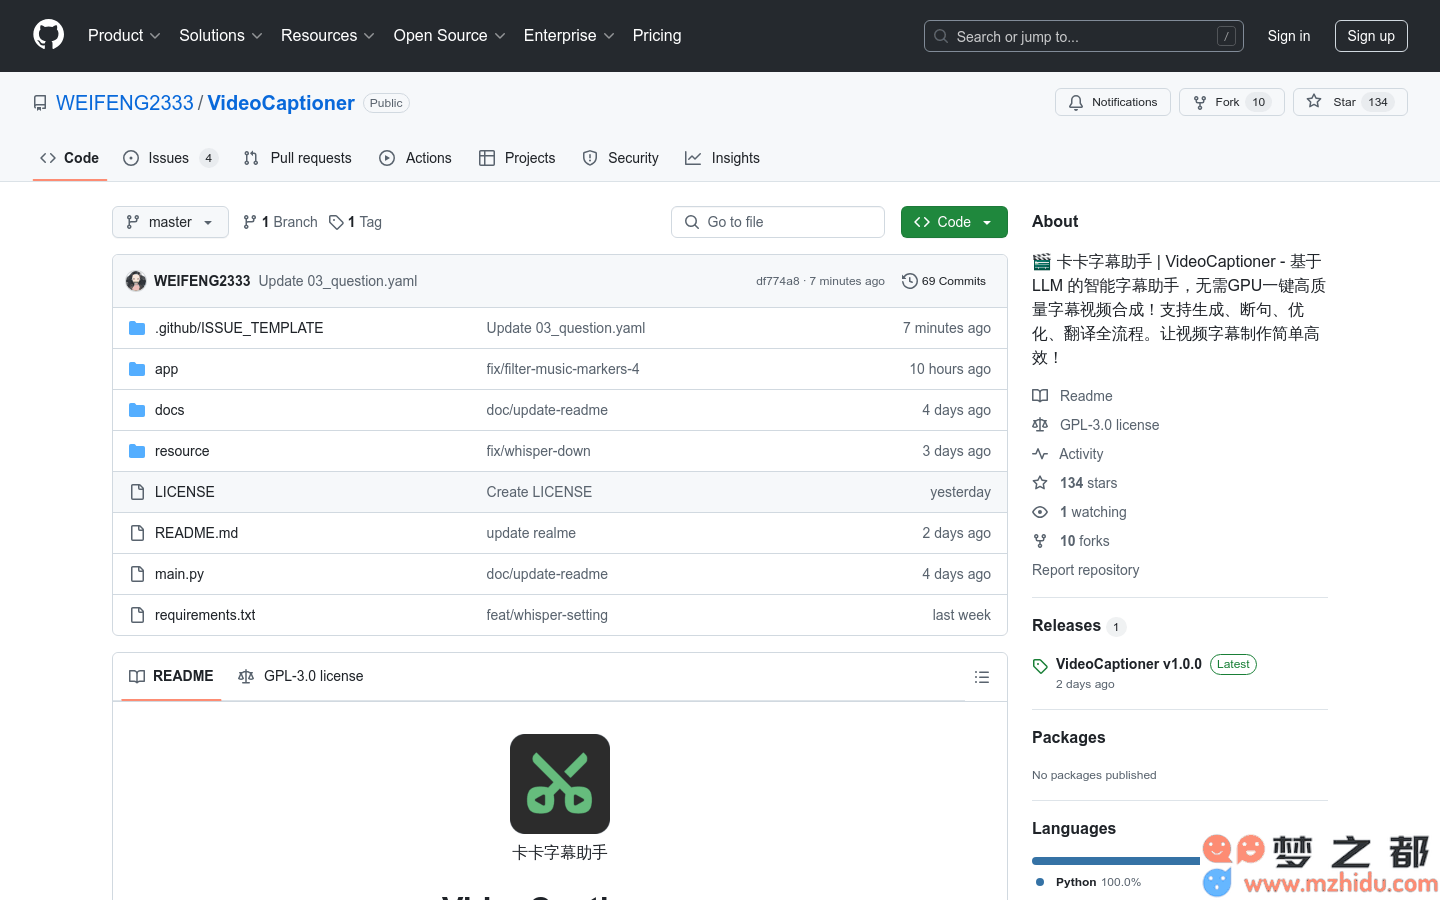Switch to the Code tab
This screenshot has width=1440, height=900.
tap(69, 158)
